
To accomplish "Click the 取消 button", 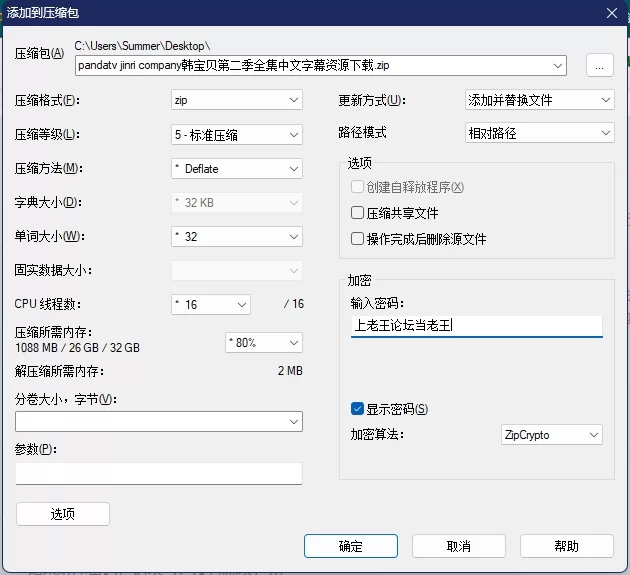I will [459, 546].
